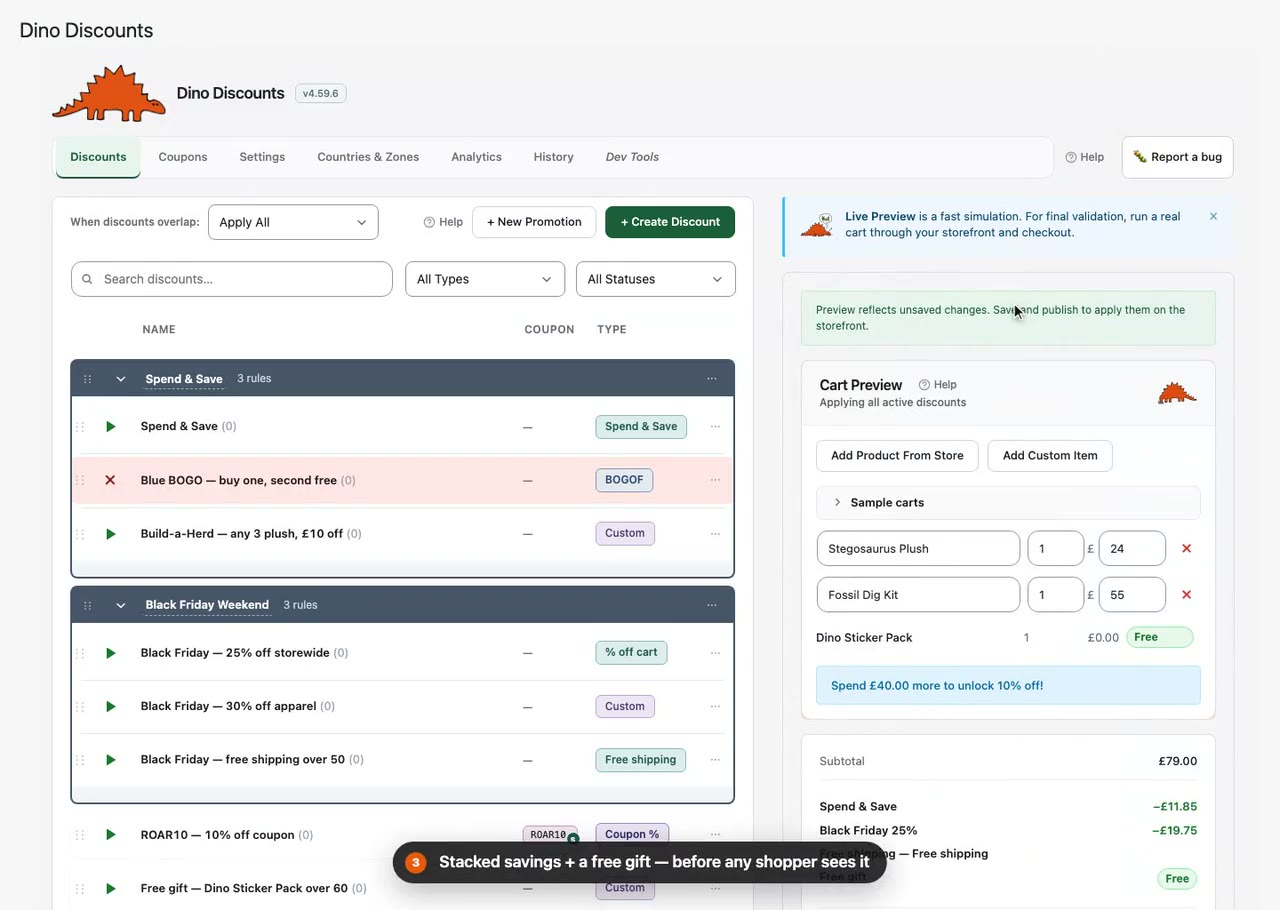Open the Countries & Zones tab
The width and height of the screenshot is (1280, 910).
(368, 157)
